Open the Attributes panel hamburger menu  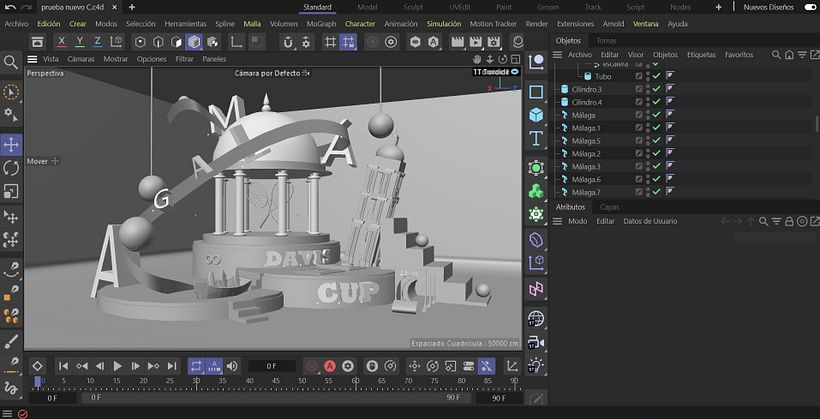pos(557,221)
